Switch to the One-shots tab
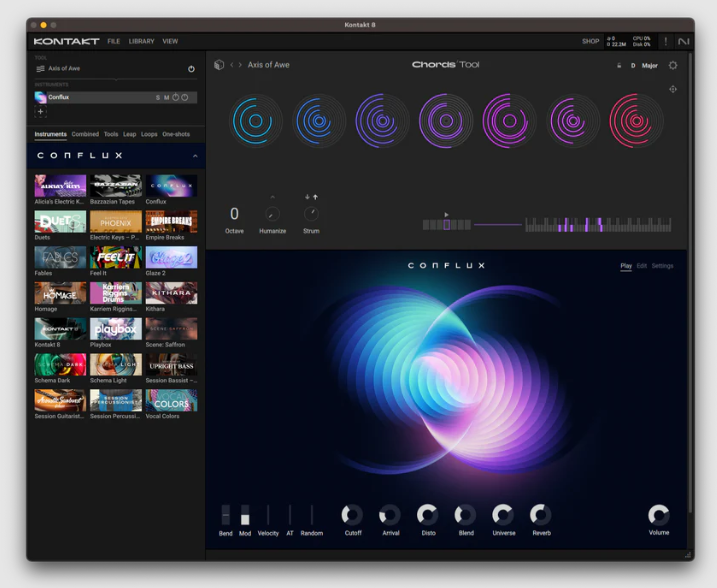Viewport: 717px width, 588px height. [176, 134]
